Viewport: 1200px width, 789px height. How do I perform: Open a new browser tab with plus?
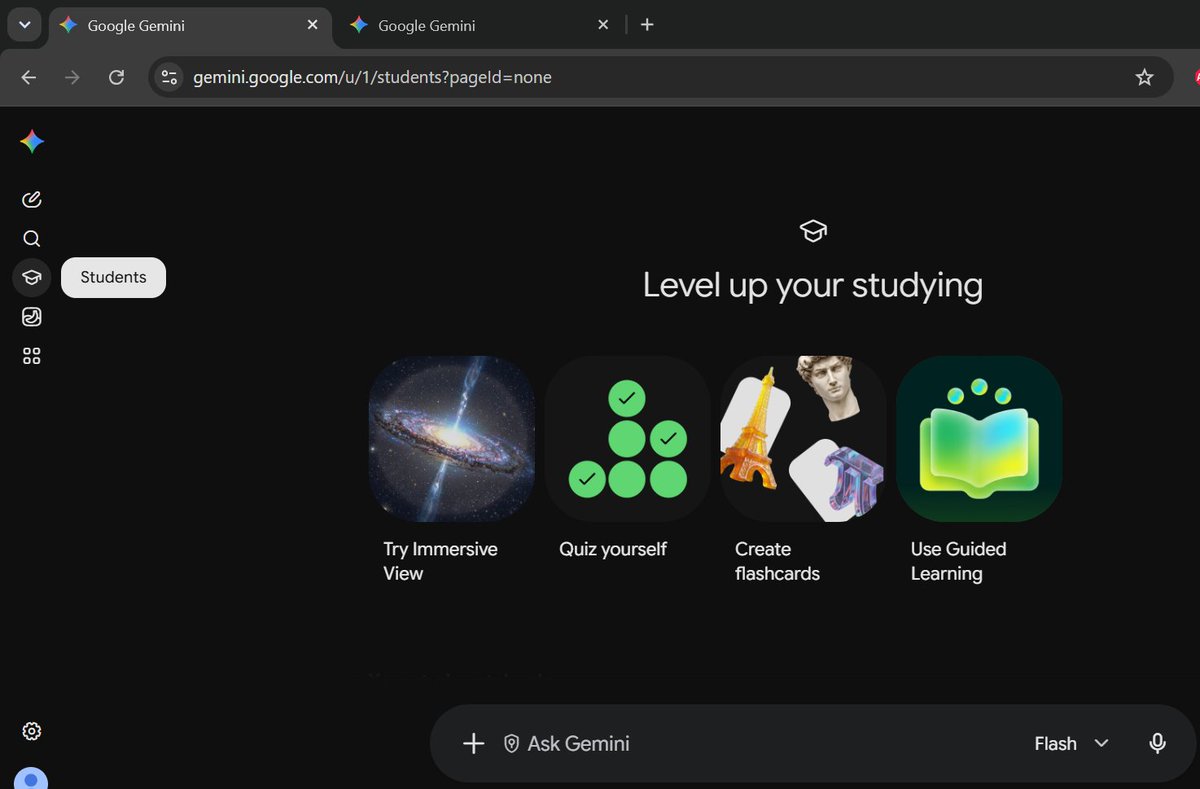click(647, 25)
